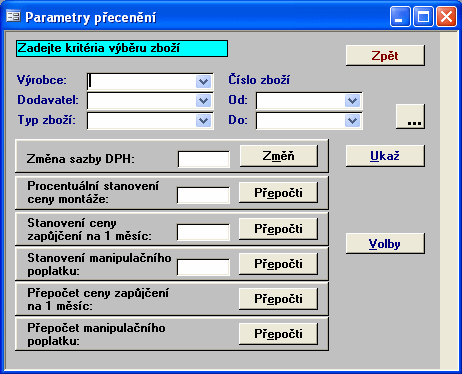
Task: Click the Změň button
Action: [279, 156]
